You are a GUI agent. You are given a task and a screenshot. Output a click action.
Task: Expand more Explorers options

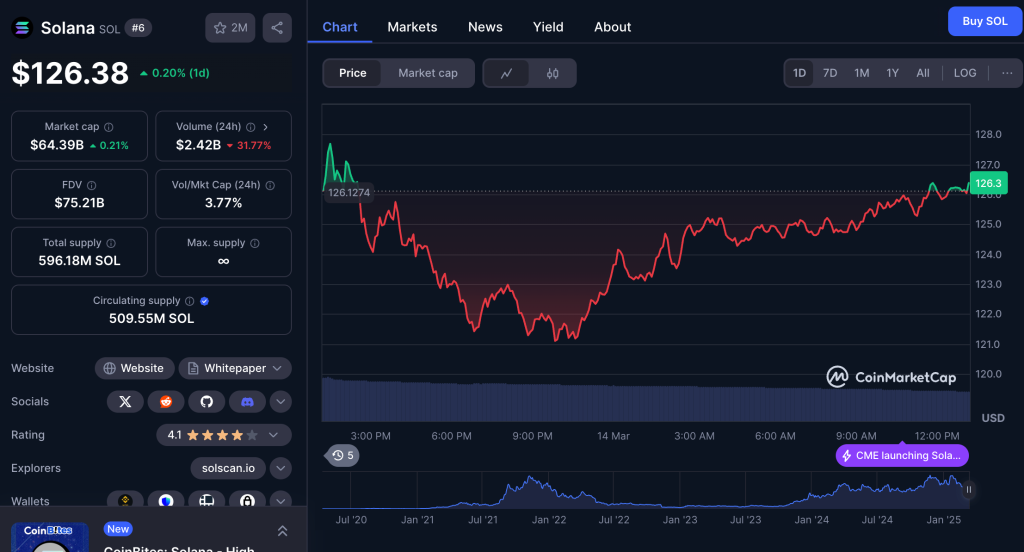(x=280, y=468)
